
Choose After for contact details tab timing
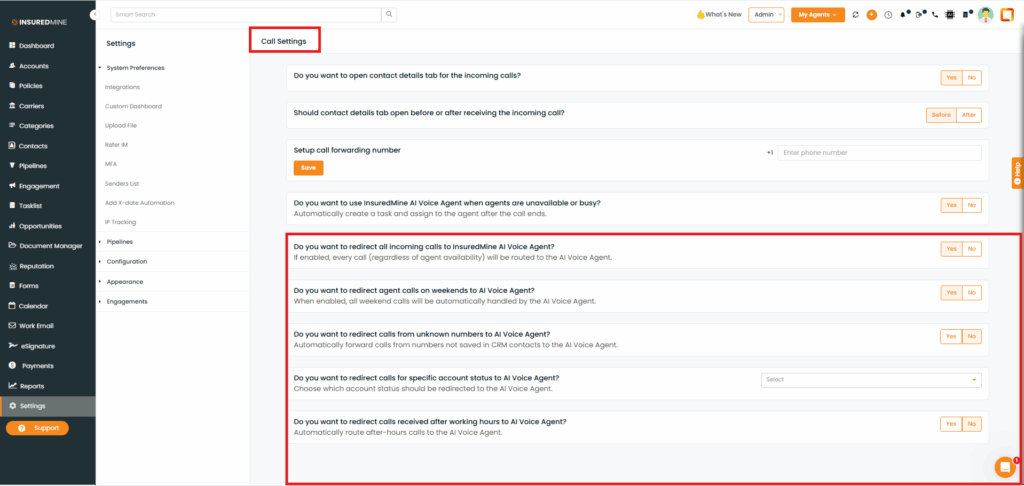click(968, 115)
